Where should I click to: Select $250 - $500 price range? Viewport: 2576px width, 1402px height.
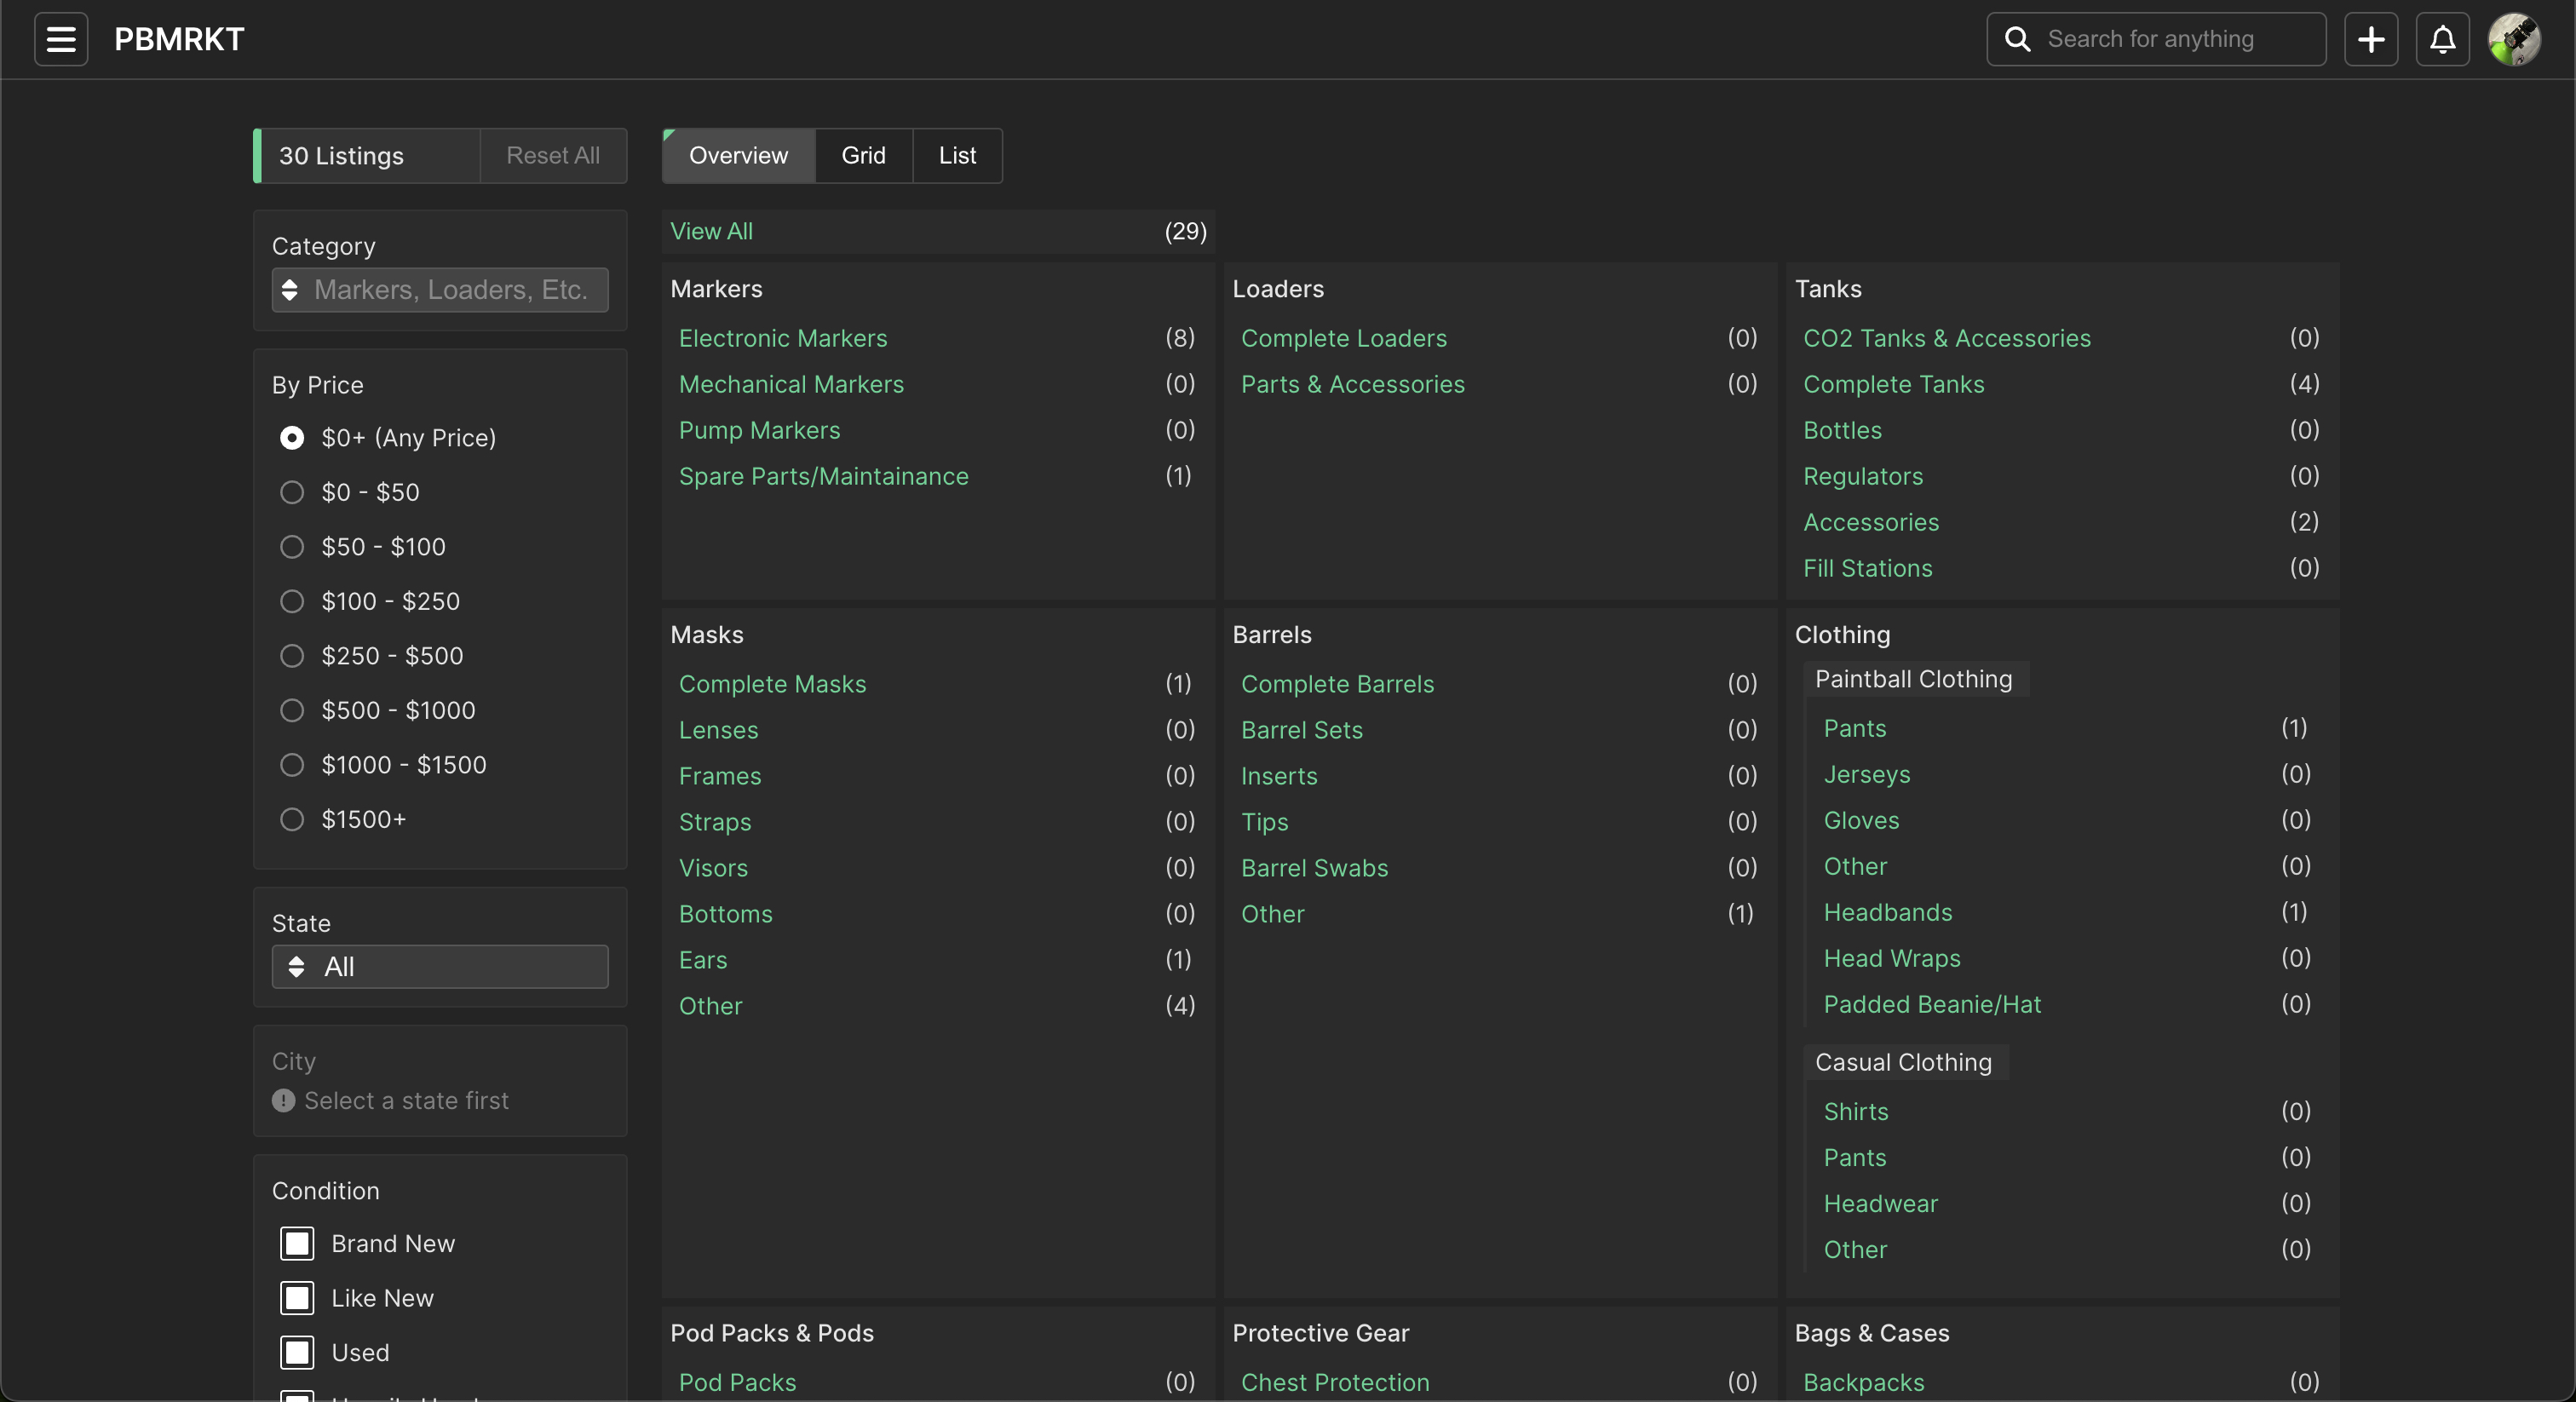click(x=292, y=655)
